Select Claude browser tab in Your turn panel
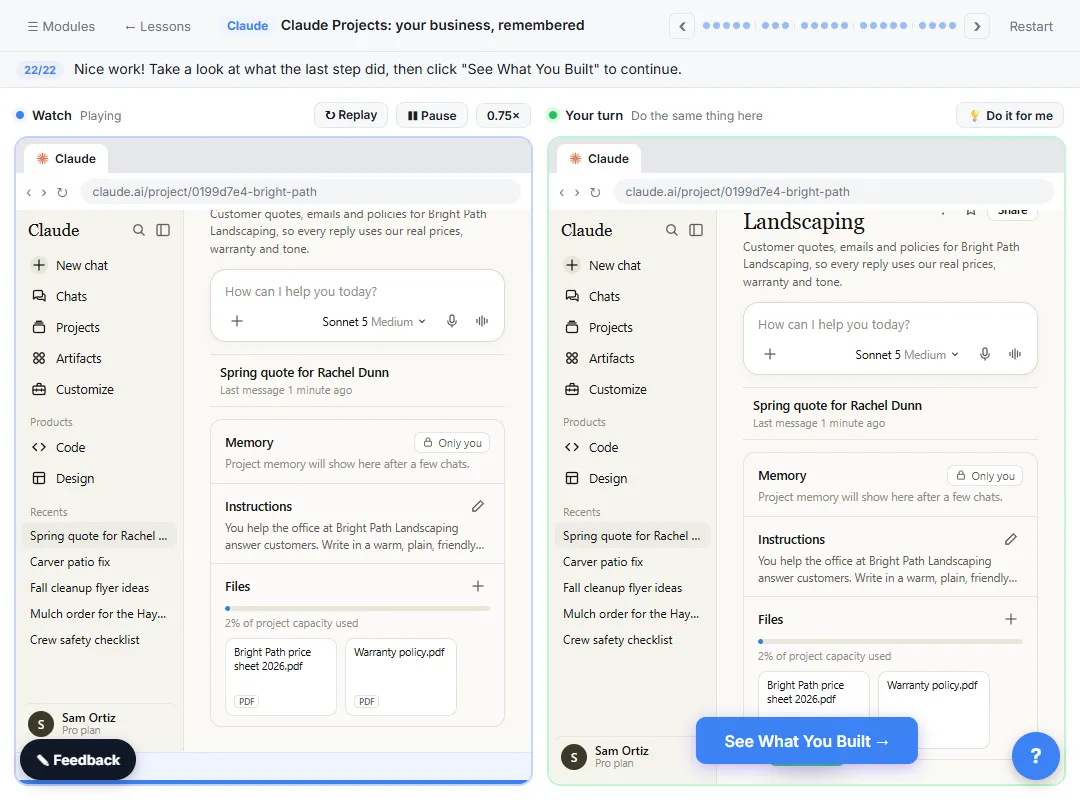The image size is (1080, 800). [x=599, y=158]
